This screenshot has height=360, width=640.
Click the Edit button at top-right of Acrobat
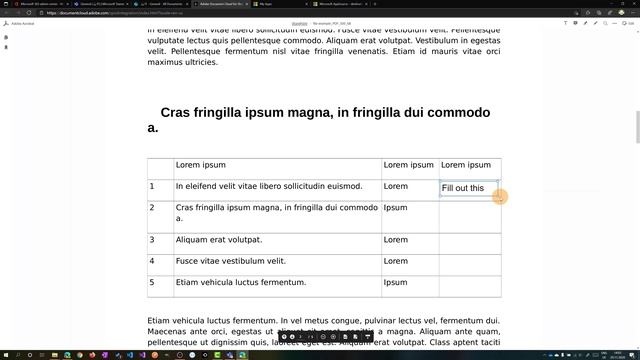coord(628,23)
